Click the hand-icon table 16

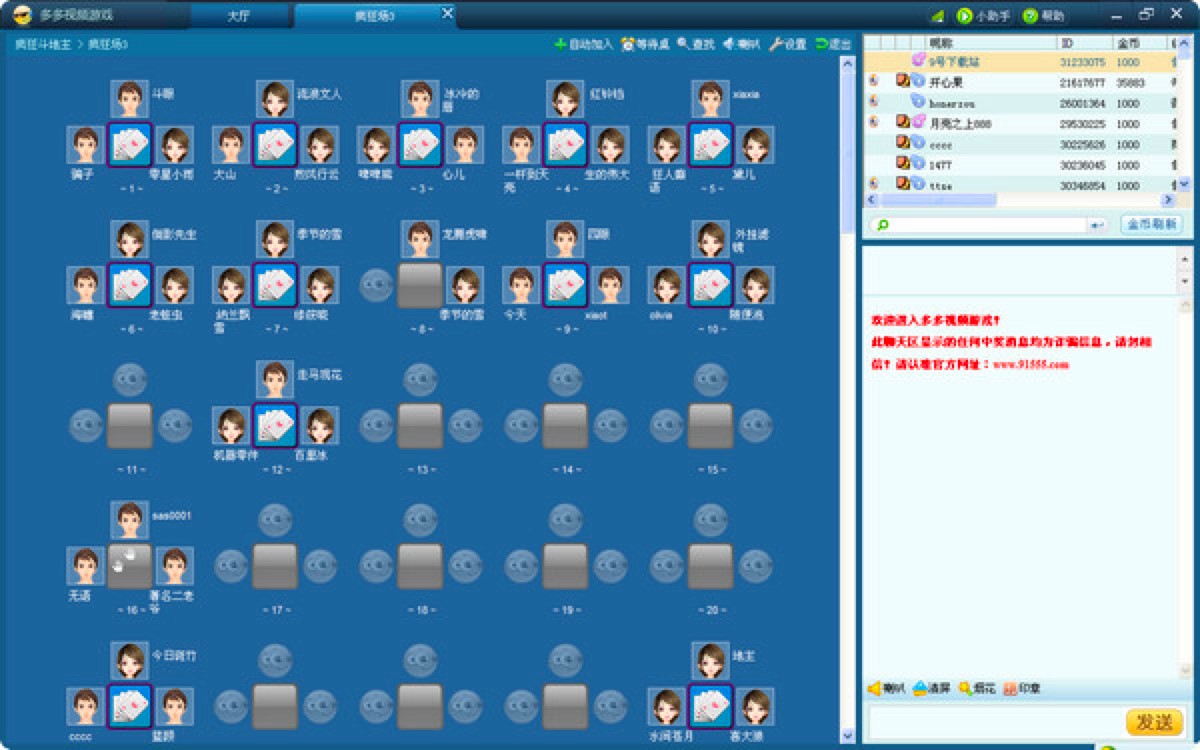(130, 565)
